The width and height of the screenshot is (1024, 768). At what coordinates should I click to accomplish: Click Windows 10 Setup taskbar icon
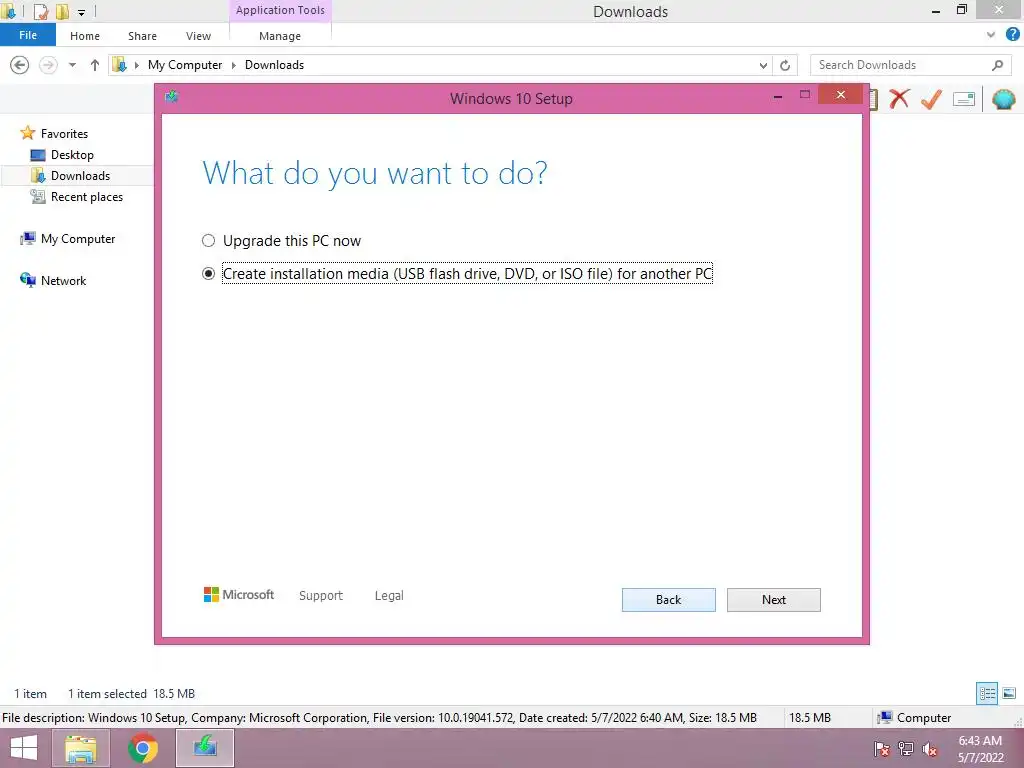205,748
